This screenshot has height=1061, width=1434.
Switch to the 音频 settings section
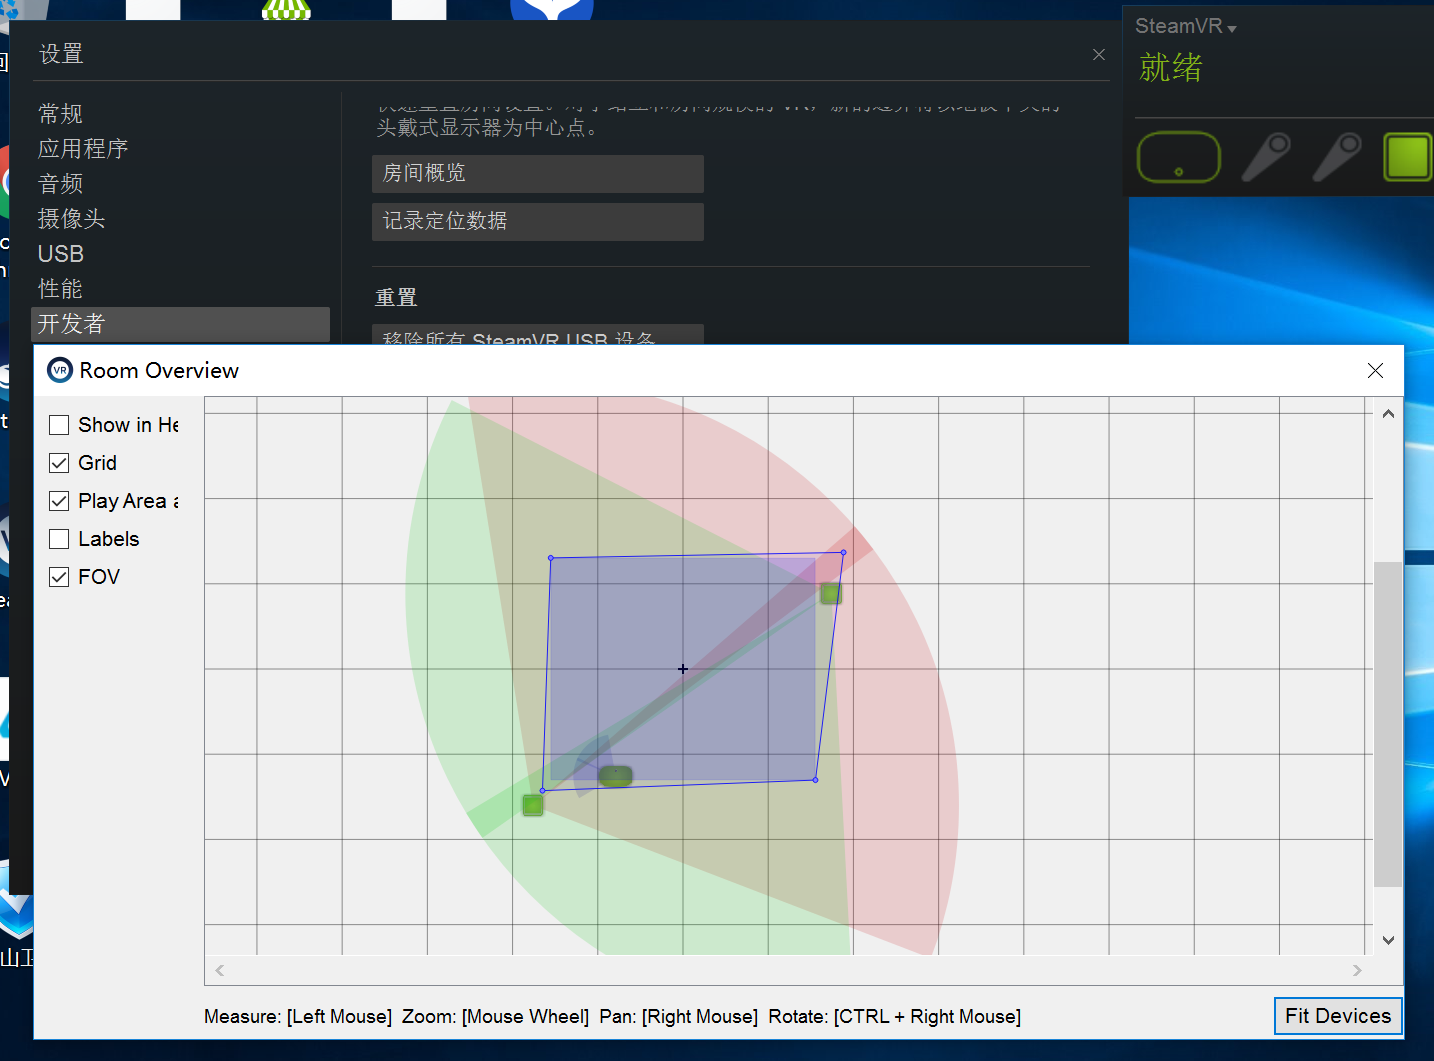tap(61, 184)
